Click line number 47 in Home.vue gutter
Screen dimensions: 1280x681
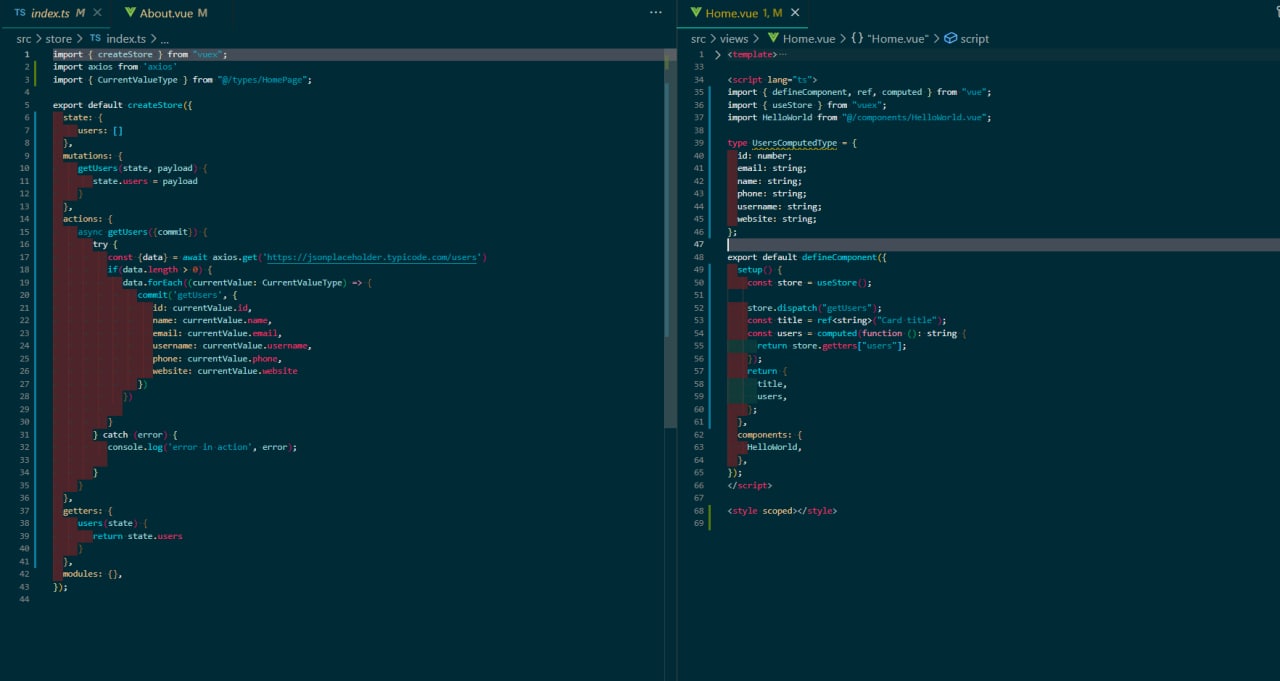pos(699,244)
